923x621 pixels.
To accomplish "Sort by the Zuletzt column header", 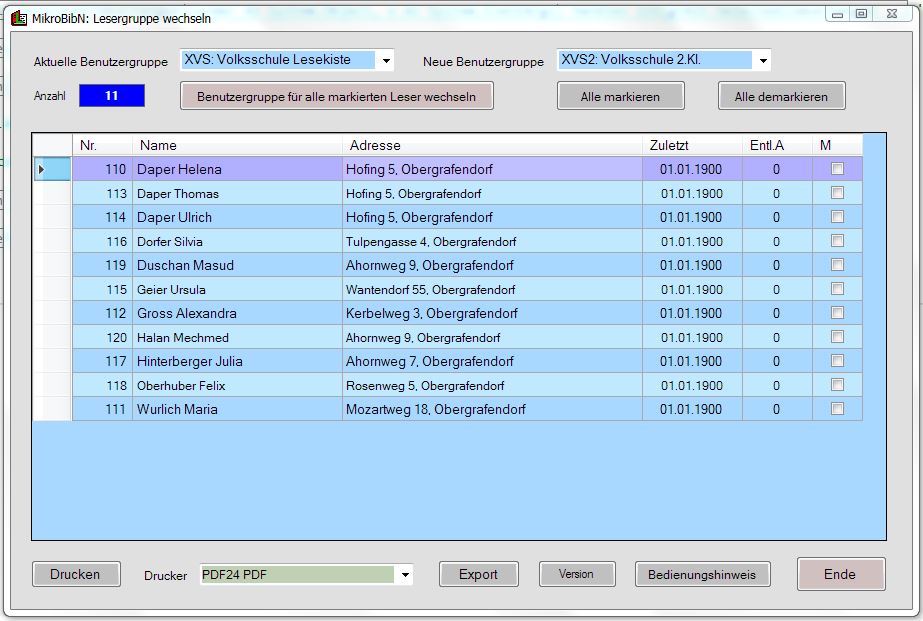I will coord(692,145).
